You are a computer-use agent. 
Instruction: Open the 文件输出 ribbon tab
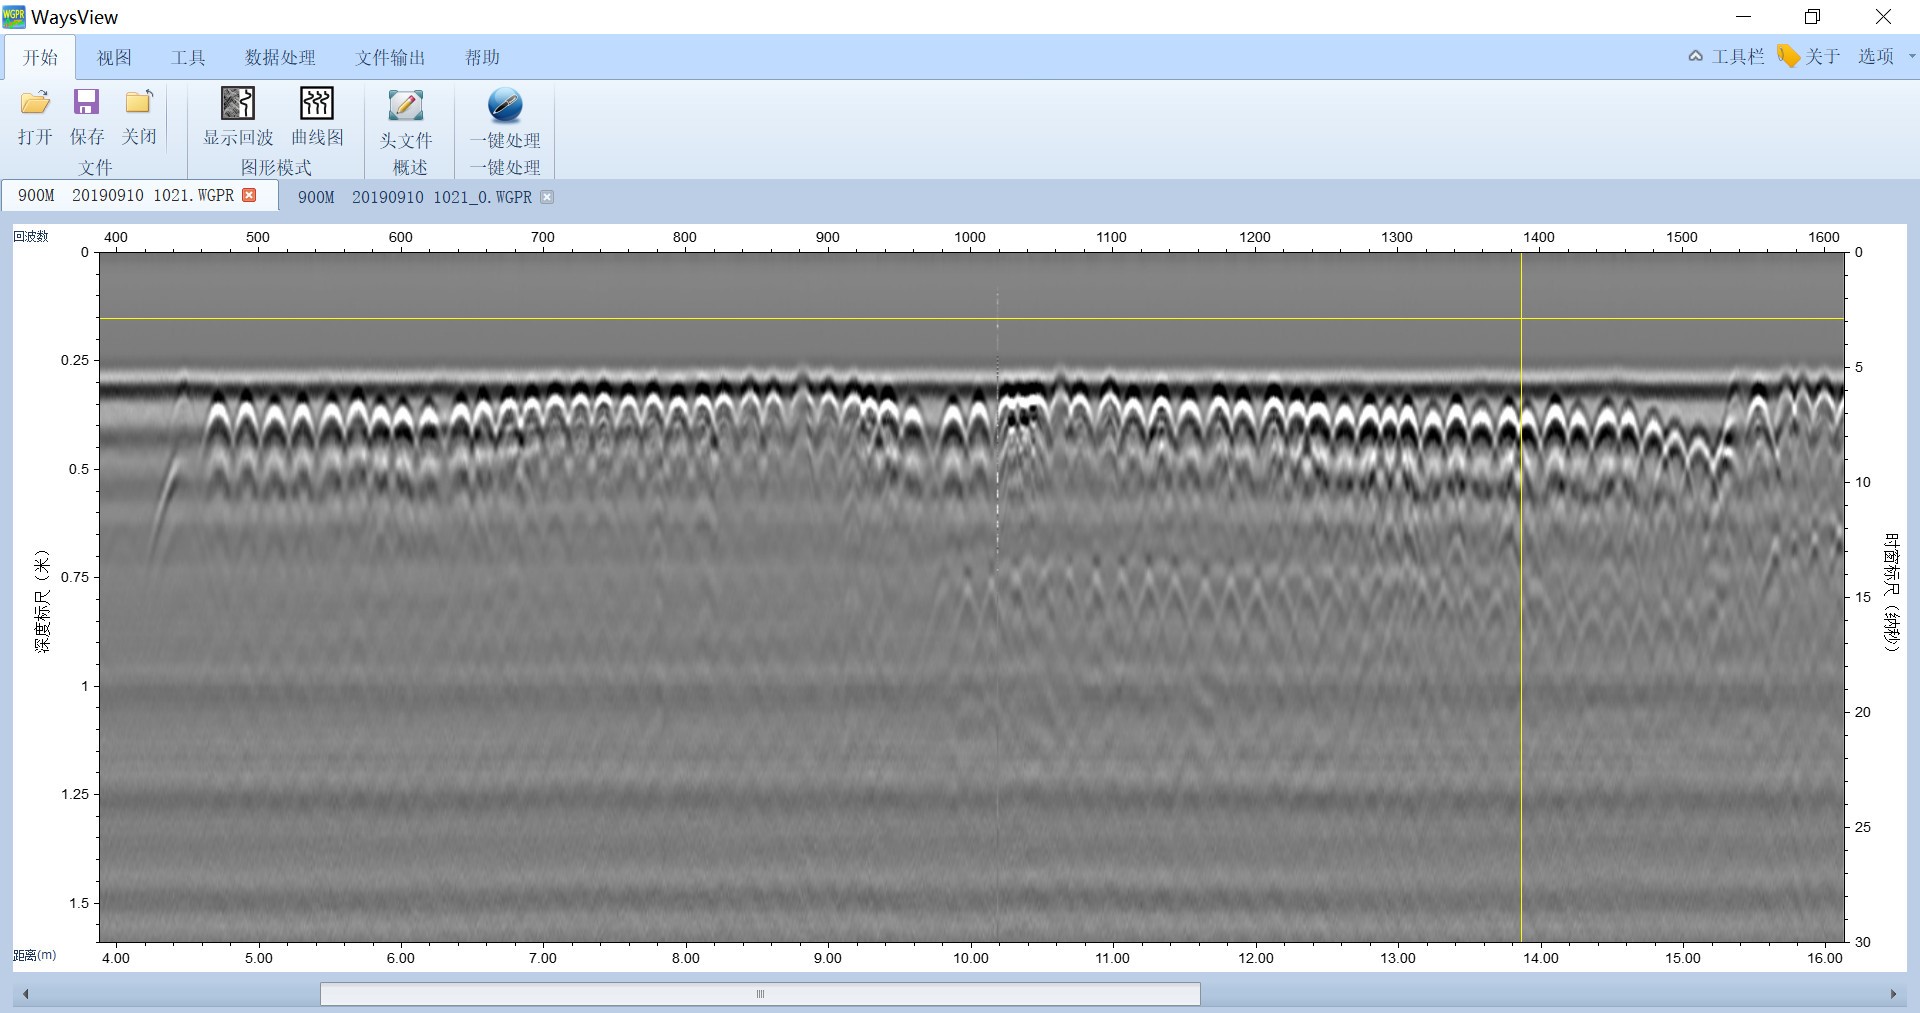tap(390, 57)
